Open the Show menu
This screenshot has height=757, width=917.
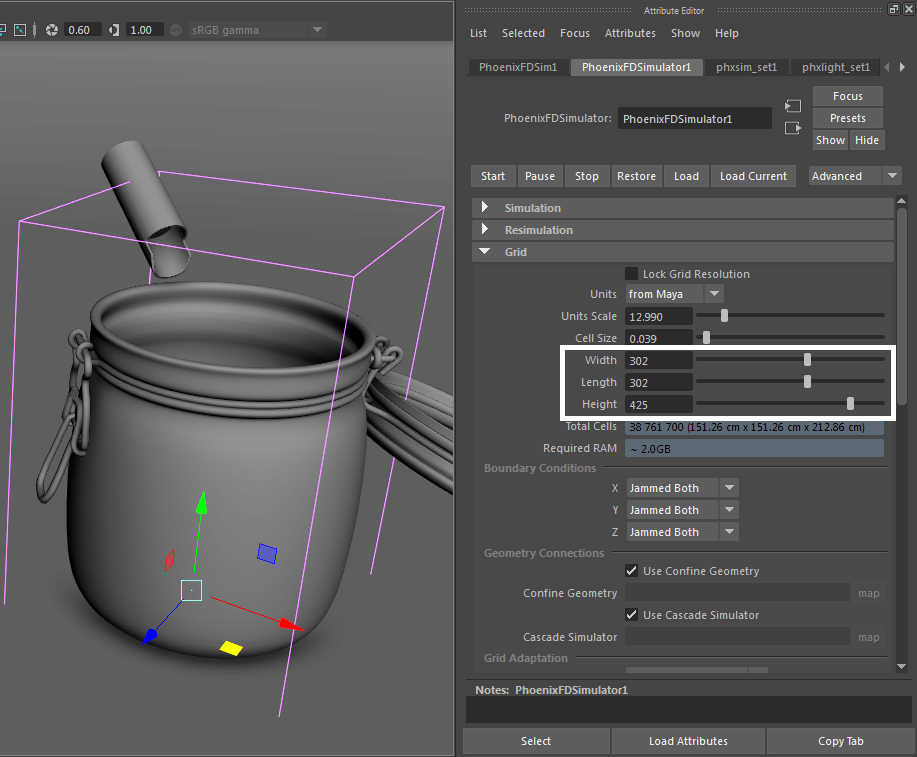pos(685,33)
